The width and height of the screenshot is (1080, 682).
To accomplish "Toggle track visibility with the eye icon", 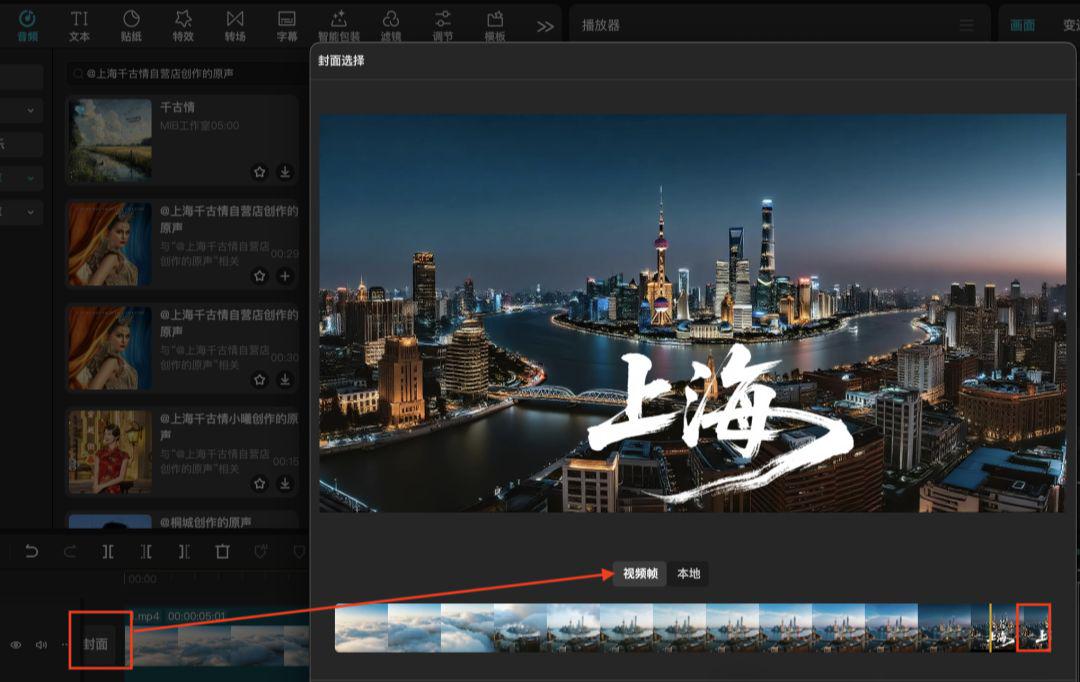I will coord(14,644).
